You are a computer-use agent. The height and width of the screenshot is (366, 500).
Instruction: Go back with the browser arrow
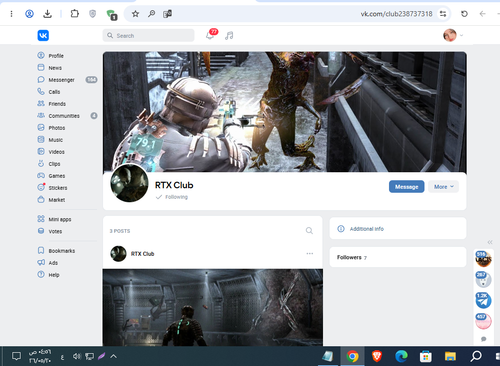pos(482,14)
